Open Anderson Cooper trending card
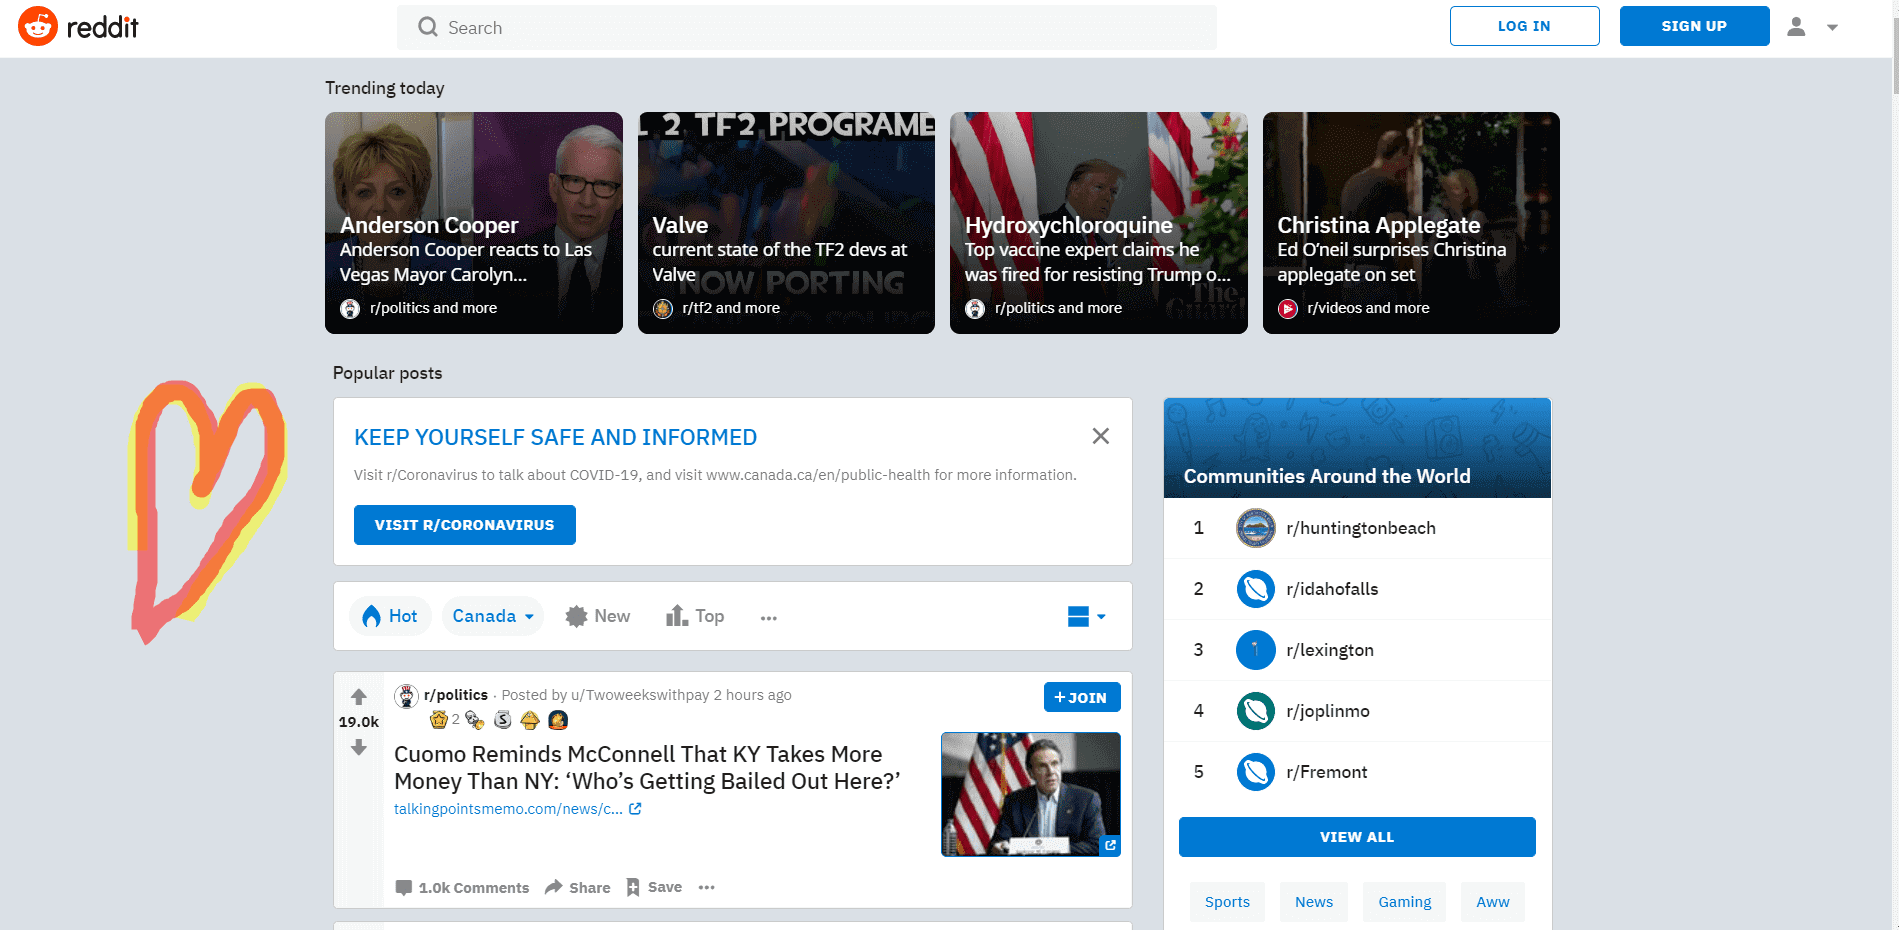Image resolution: width=1899 pixels, height=930 pixels. pyautogui.click(x=474, y=223)
